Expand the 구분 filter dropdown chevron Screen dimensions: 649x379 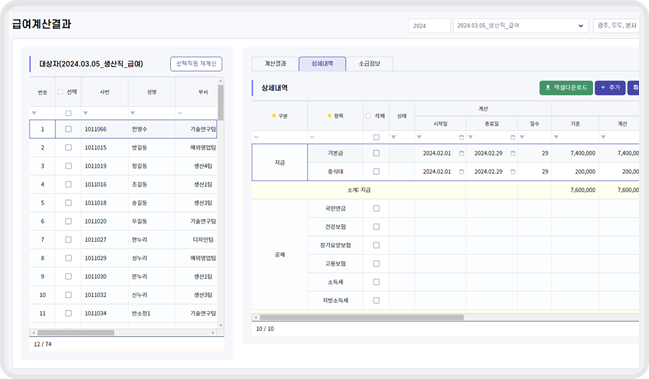(256, 137)
